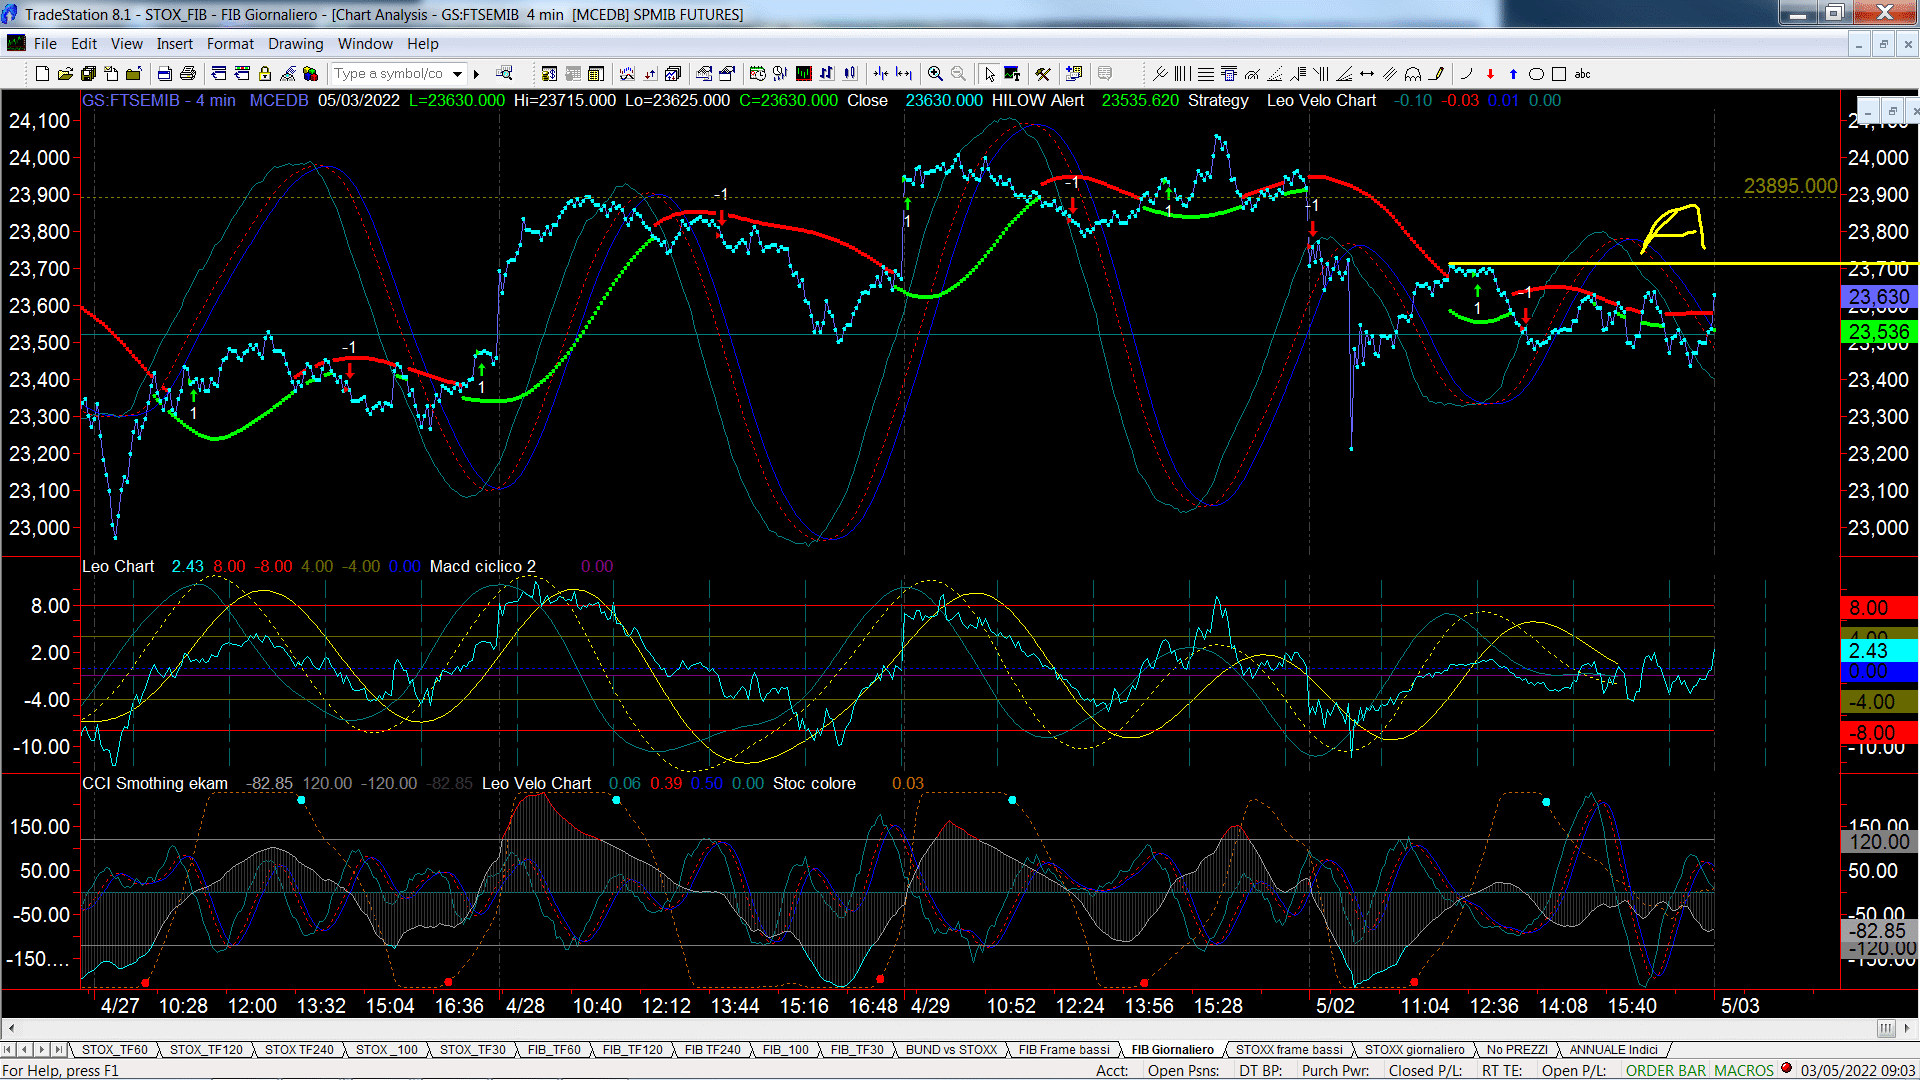
Task: Save all with the stacked disks icon
Action: pyautogui.click(x=88, y=74)
